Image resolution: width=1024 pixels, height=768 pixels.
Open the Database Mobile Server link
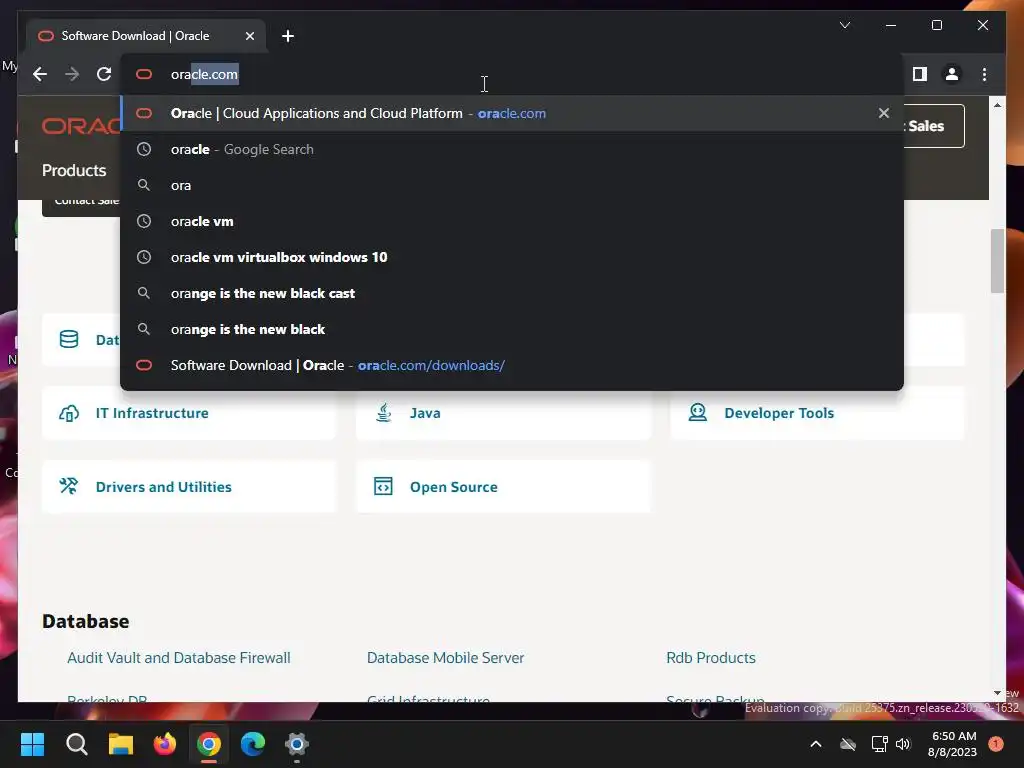(445, 658)
